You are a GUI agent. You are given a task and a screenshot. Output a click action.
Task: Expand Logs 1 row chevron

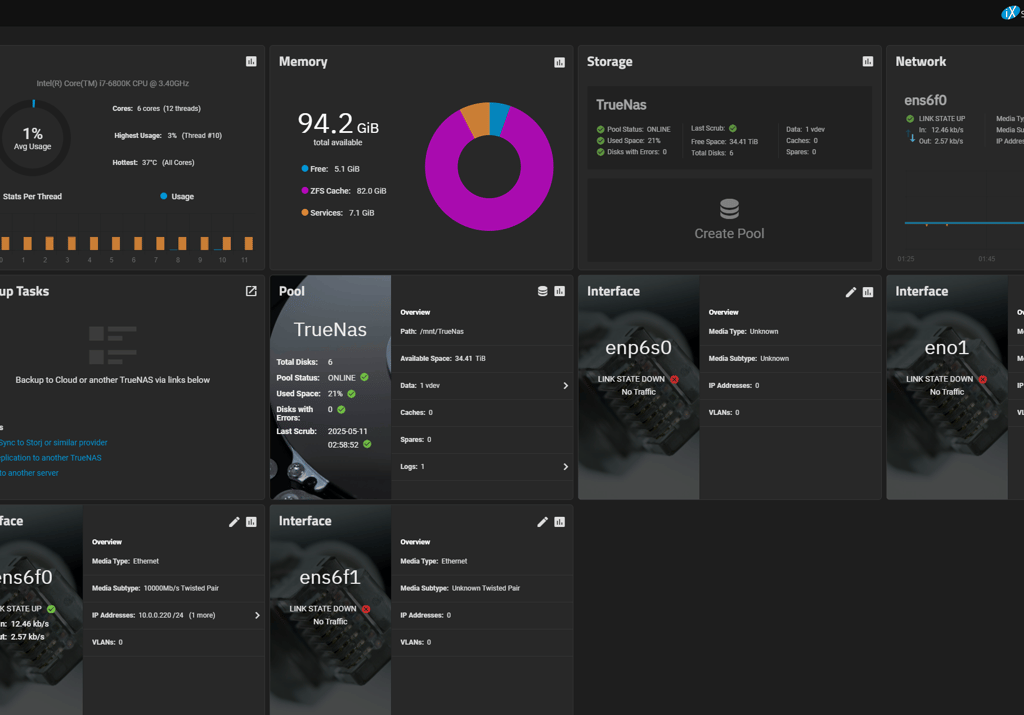[566, 467]
